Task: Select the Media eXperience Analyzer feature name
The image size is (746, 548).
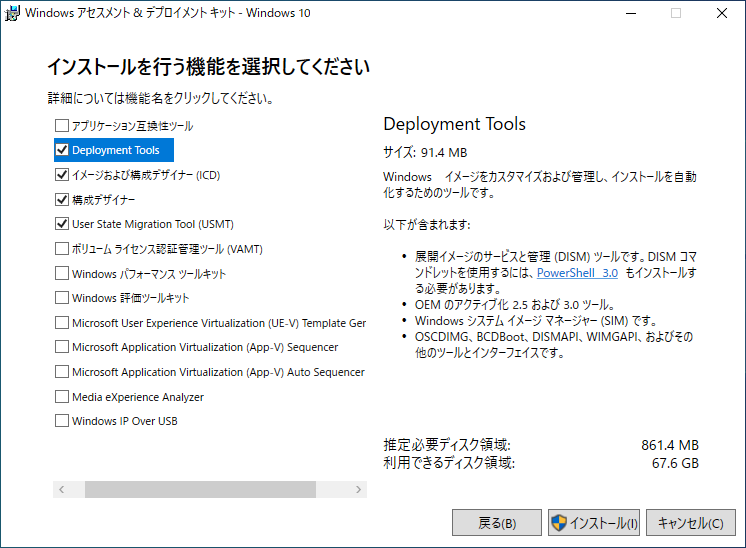Action: (x=138, y=397)
